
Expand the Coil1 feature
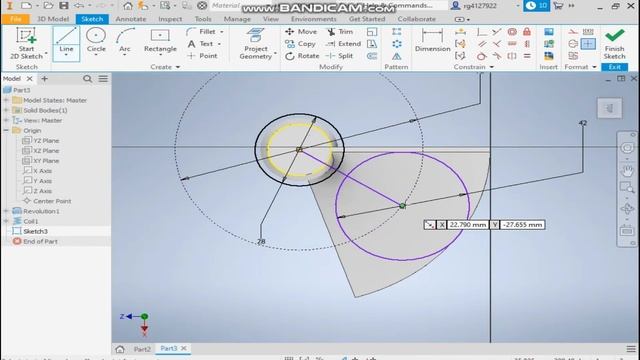(x=6, y=221)
